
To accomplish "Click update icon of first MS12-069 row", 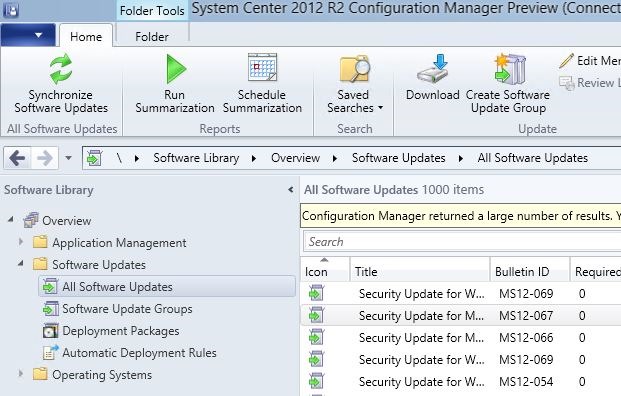I will (316, 293).
